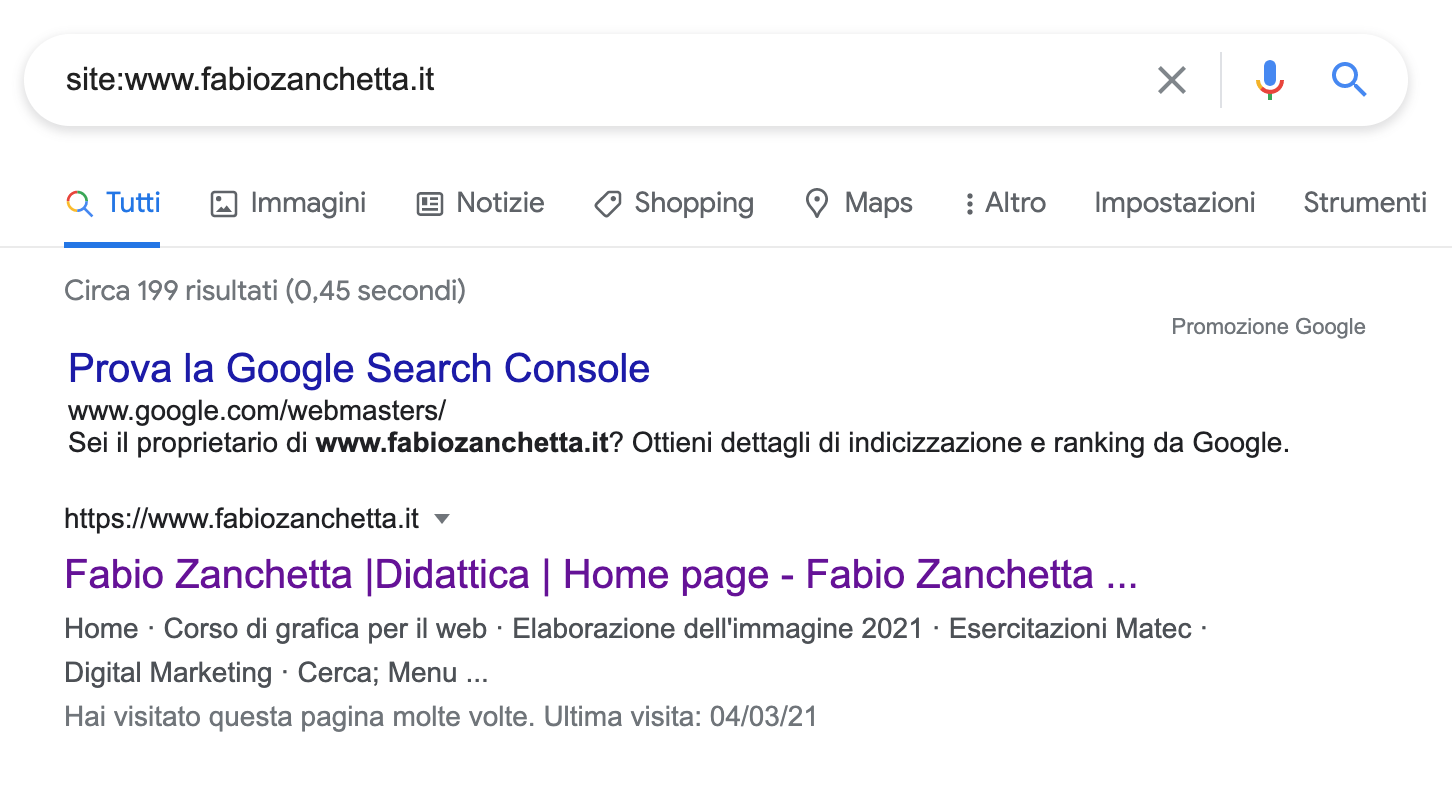Image resolution: width=1452 pixels, height=792 pixels.
Task: Clear the search query with the X icon
Action: [1171, 80]
